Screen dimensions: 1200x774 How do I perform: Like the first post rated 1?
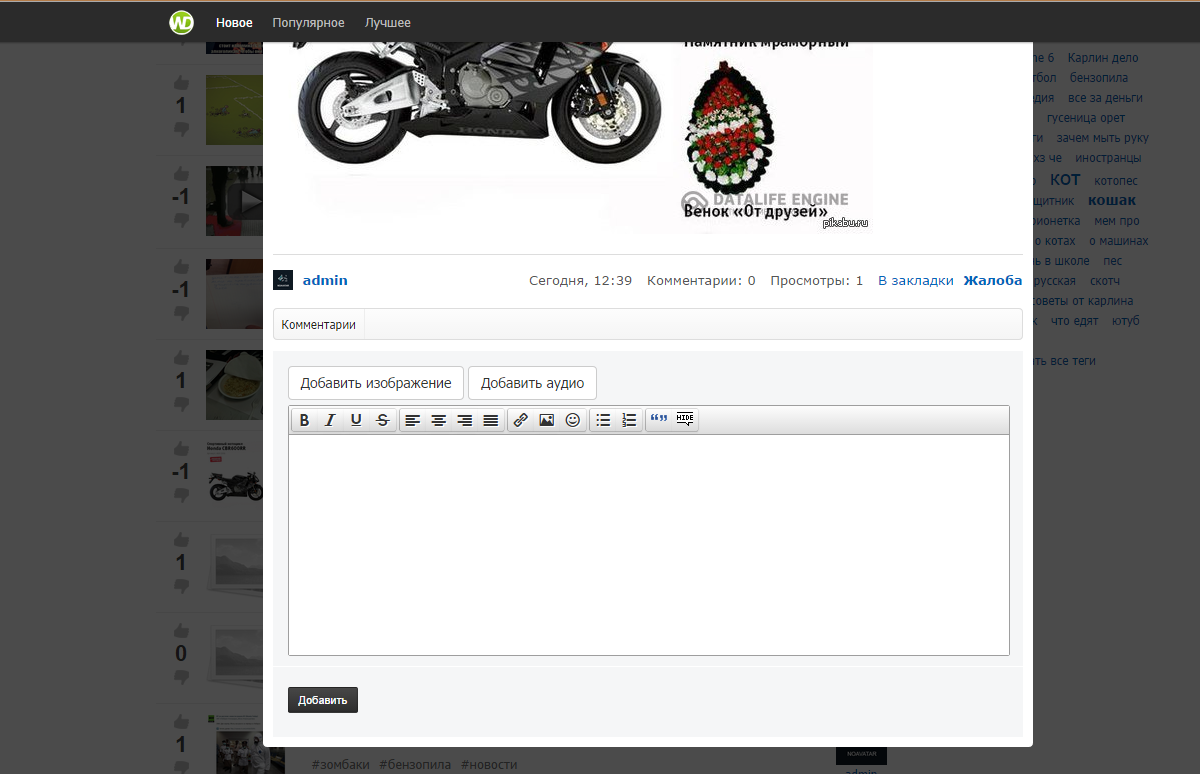point(181,83)
